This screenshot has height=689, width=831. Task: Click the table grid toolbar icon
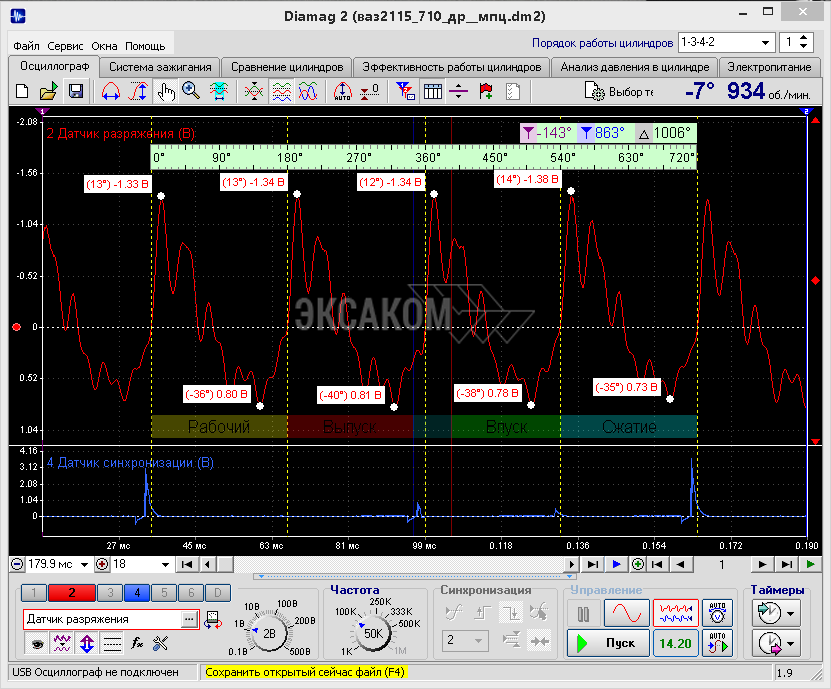pos(433,91)
